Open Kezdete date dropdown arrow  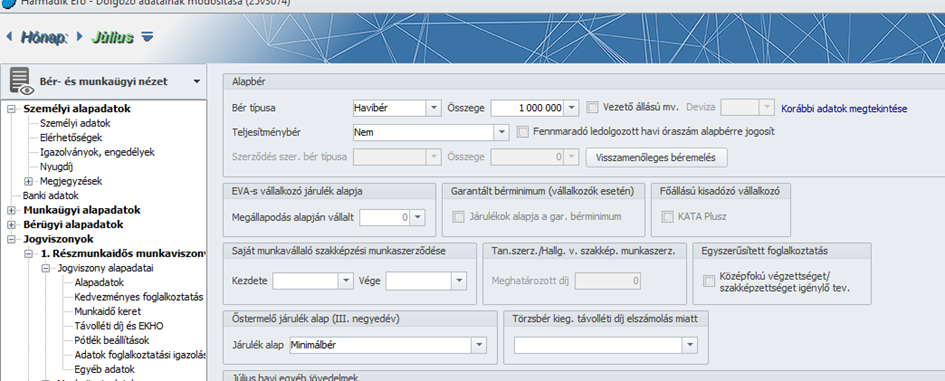point(345,281)
